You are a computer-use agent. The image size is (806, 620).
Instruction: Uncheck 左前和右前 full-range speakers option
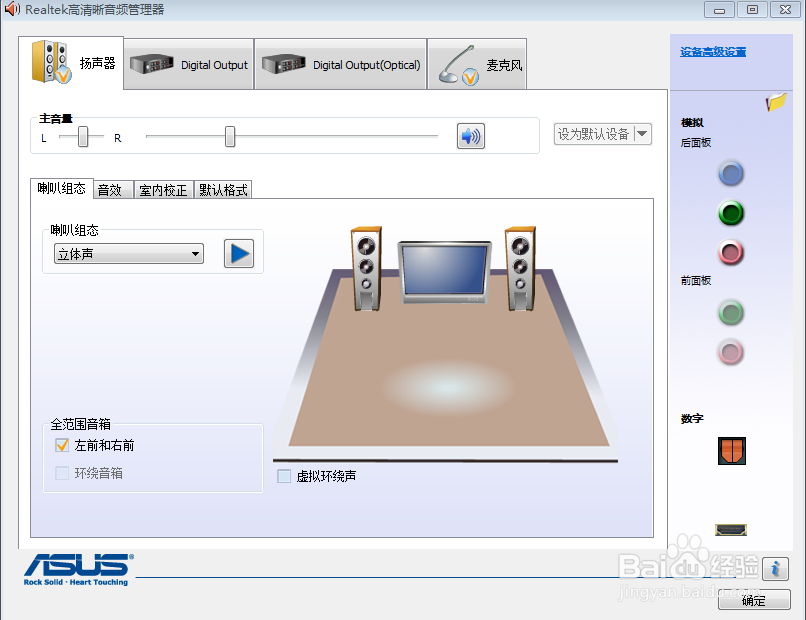[62, 445]
